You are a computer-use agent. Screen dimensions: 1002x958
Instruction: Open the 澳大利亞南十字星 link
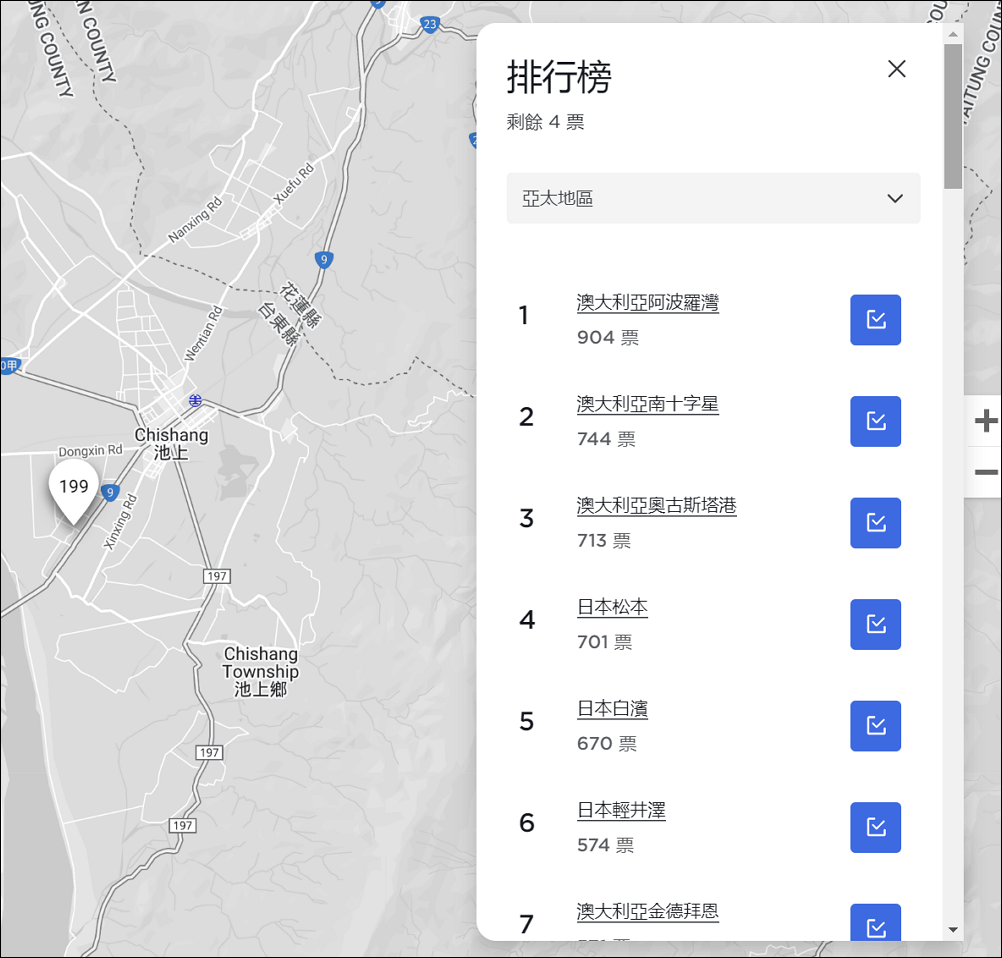click(647, 404)
